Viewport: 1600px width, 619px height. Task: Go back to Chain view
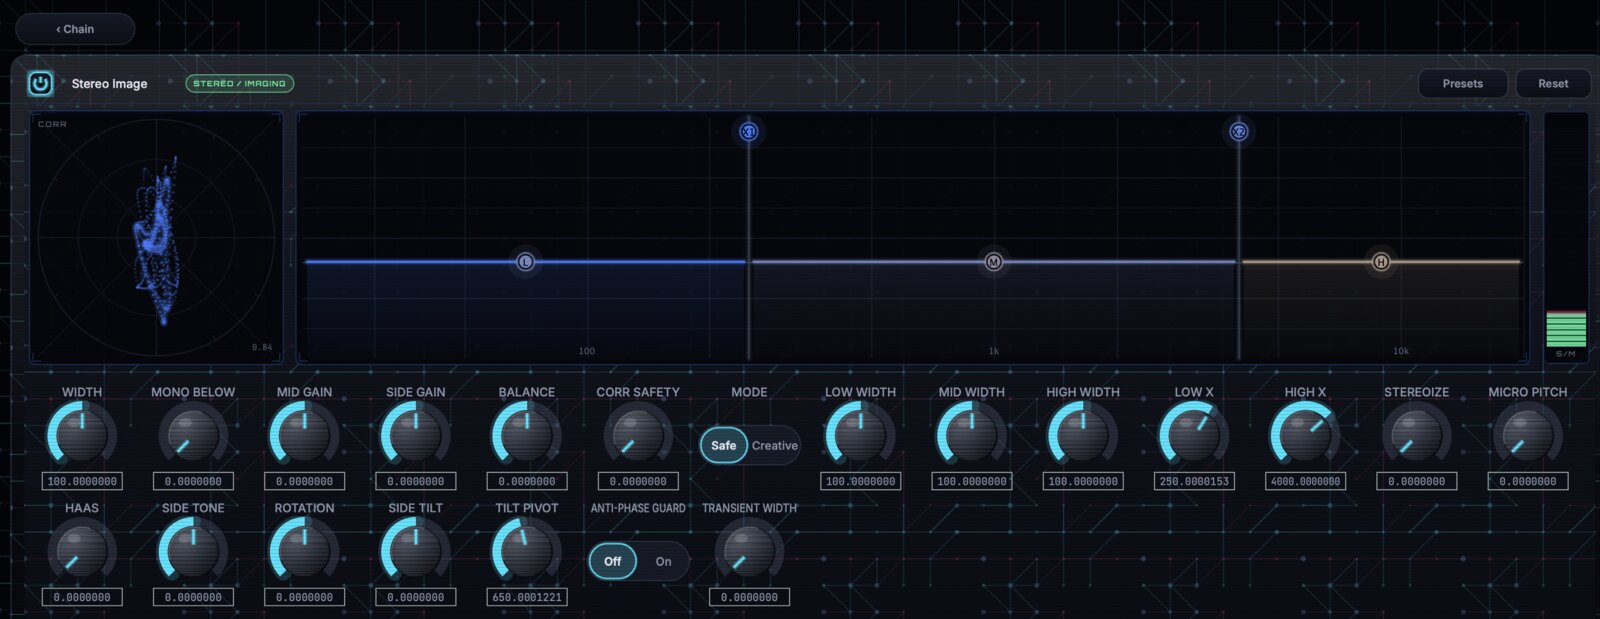(75, 29)
